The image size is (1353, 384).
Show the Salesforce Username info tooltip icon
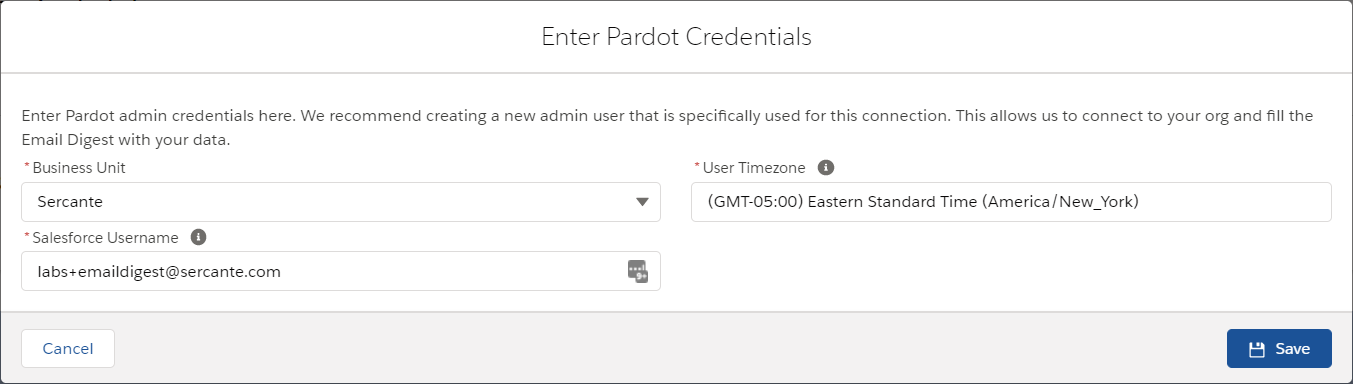[x=198, y=237]
